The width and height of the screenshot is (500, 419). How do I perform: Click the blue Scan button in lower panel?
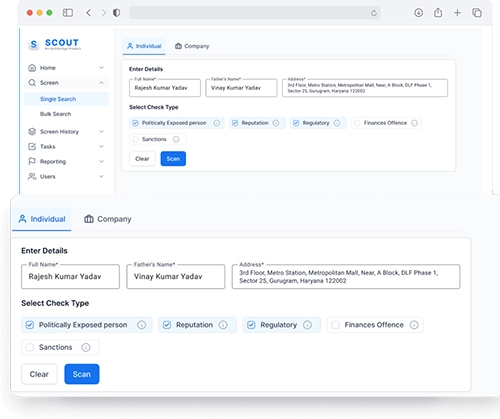pos(82,374)
